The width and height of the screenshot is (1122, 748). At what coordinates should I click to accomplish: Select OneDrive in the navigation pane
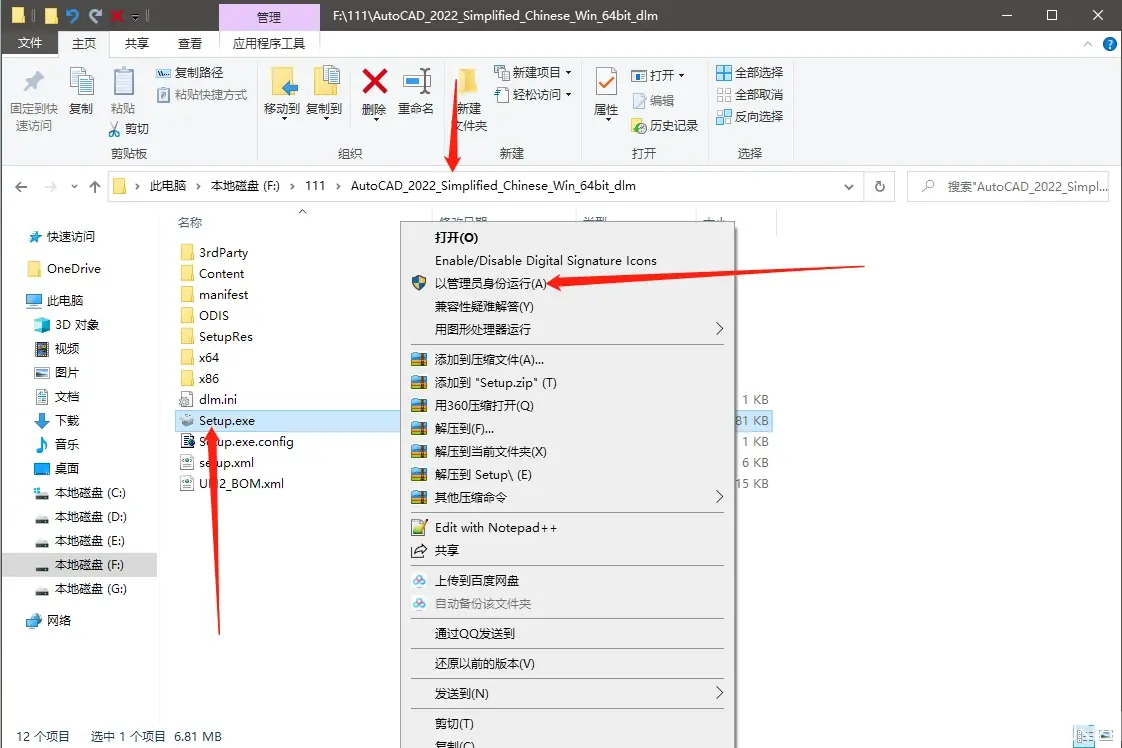click(74, 269)
